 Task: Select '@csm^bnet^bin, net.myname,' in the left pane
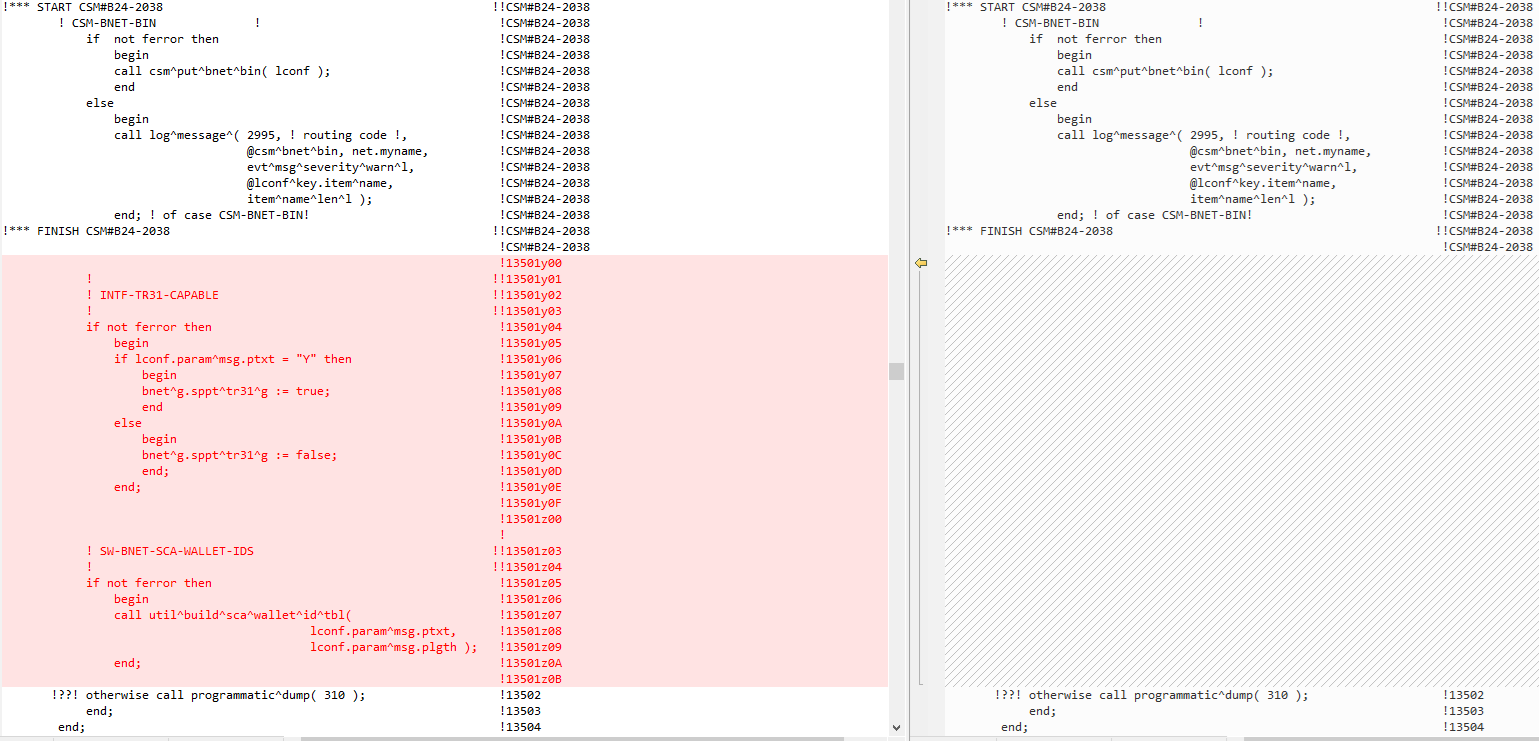[x=338, y=151]
